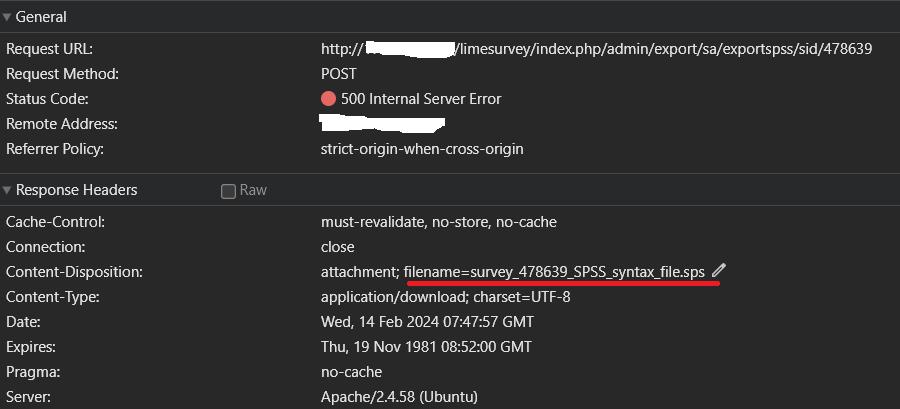Click the Request URL value
Screen dimensions: 900x409
pos(596,48)
